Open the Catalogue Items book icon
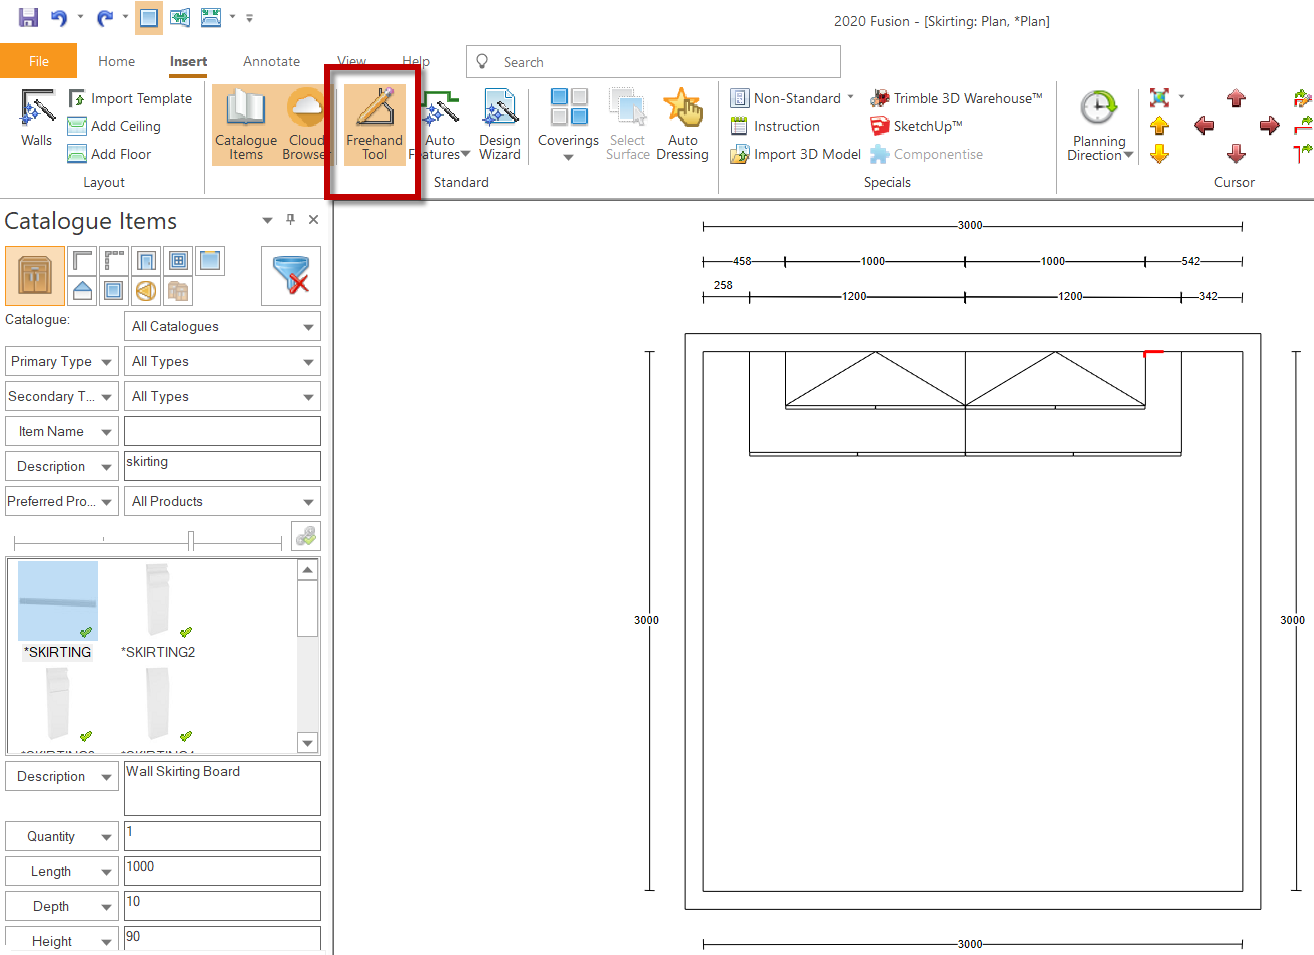Viewport: 1314px width, 955px height. coord(245,124)
